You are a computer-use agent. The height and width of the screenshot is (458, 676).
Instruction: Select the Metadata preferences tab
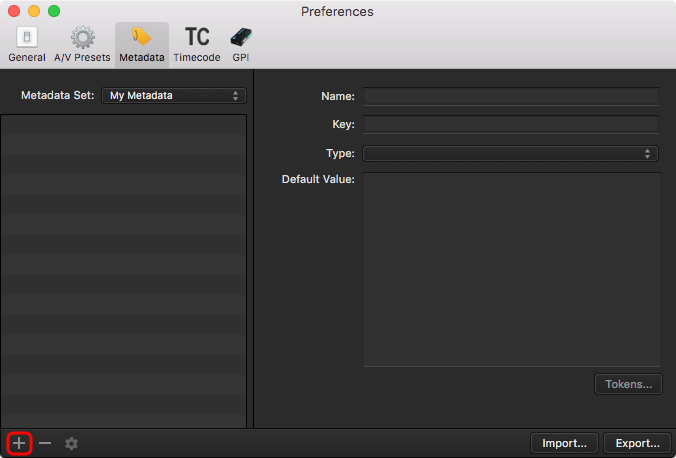coord(142,45)
